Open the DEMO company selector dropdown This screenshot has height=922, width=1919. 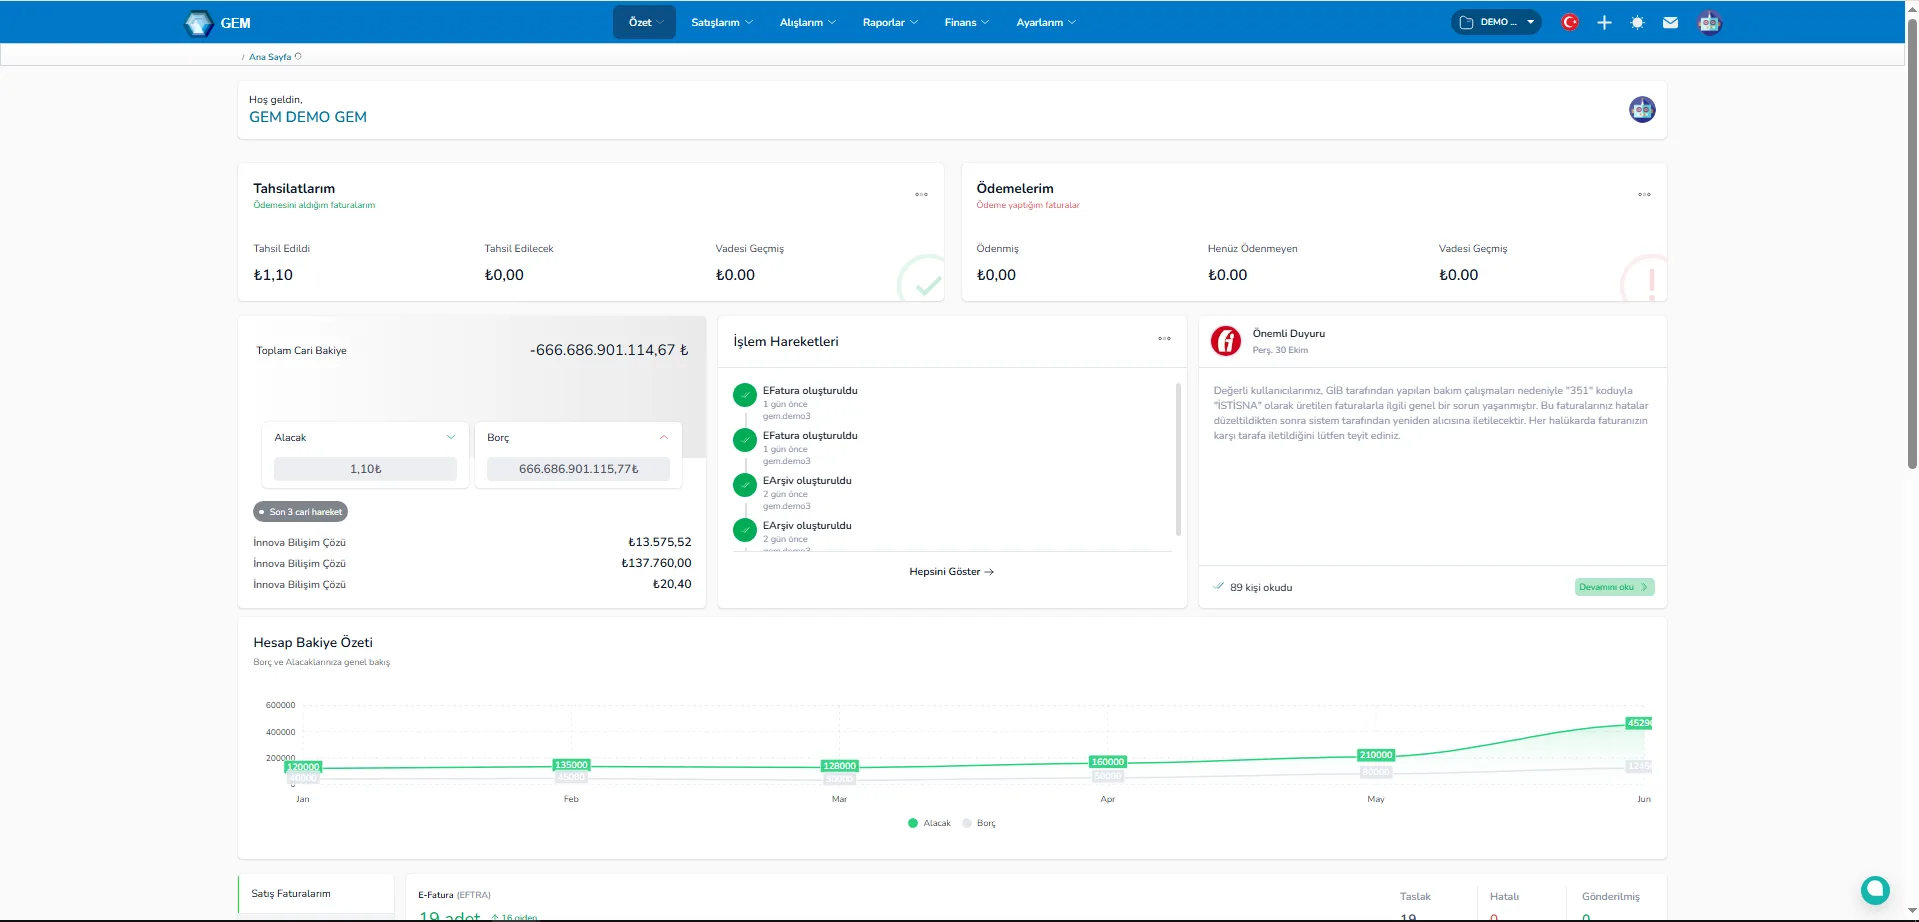tap(1495, 21)
